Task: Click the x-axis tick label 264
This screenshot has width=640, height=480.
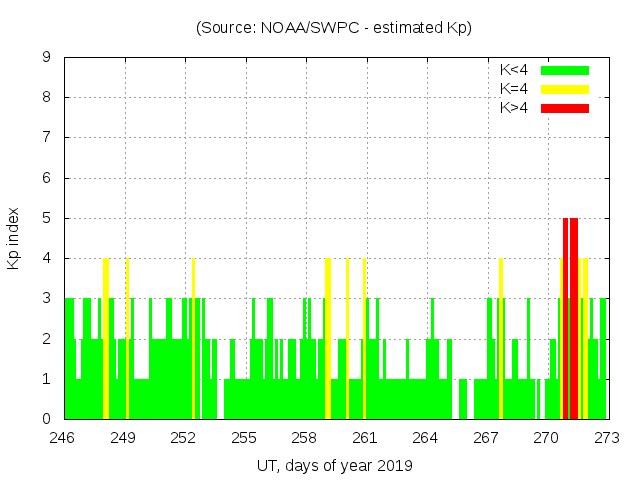Action: 425,438
